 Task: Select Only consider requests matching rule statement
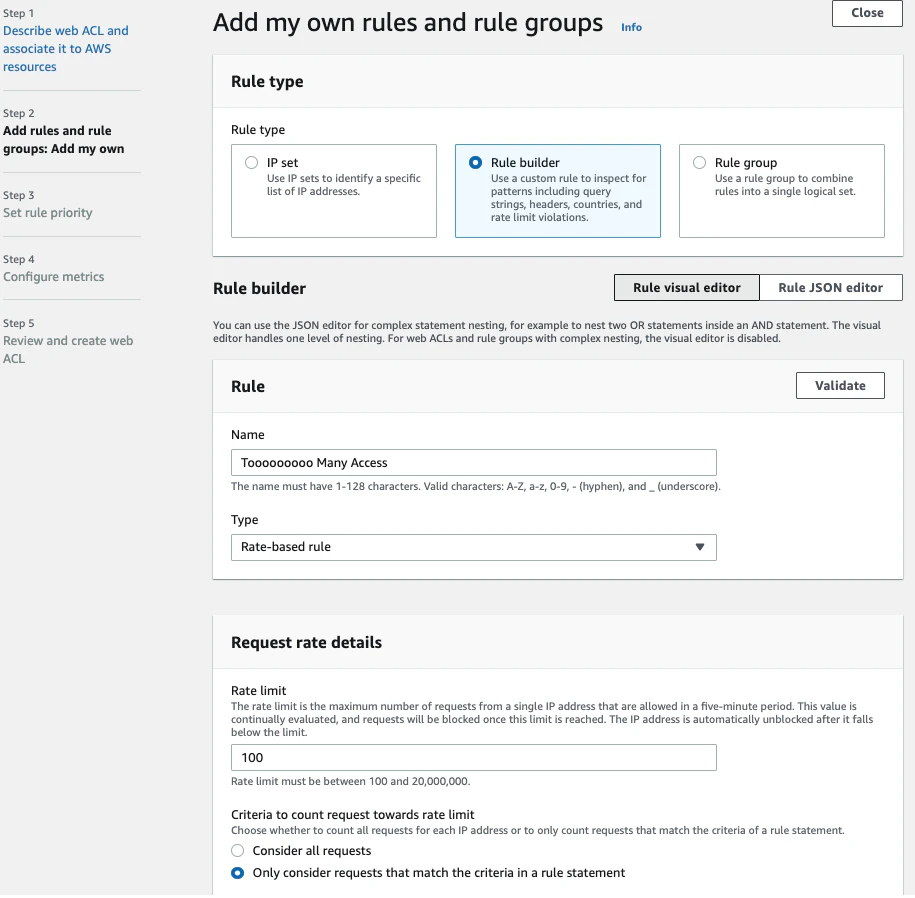pos(238,873)
